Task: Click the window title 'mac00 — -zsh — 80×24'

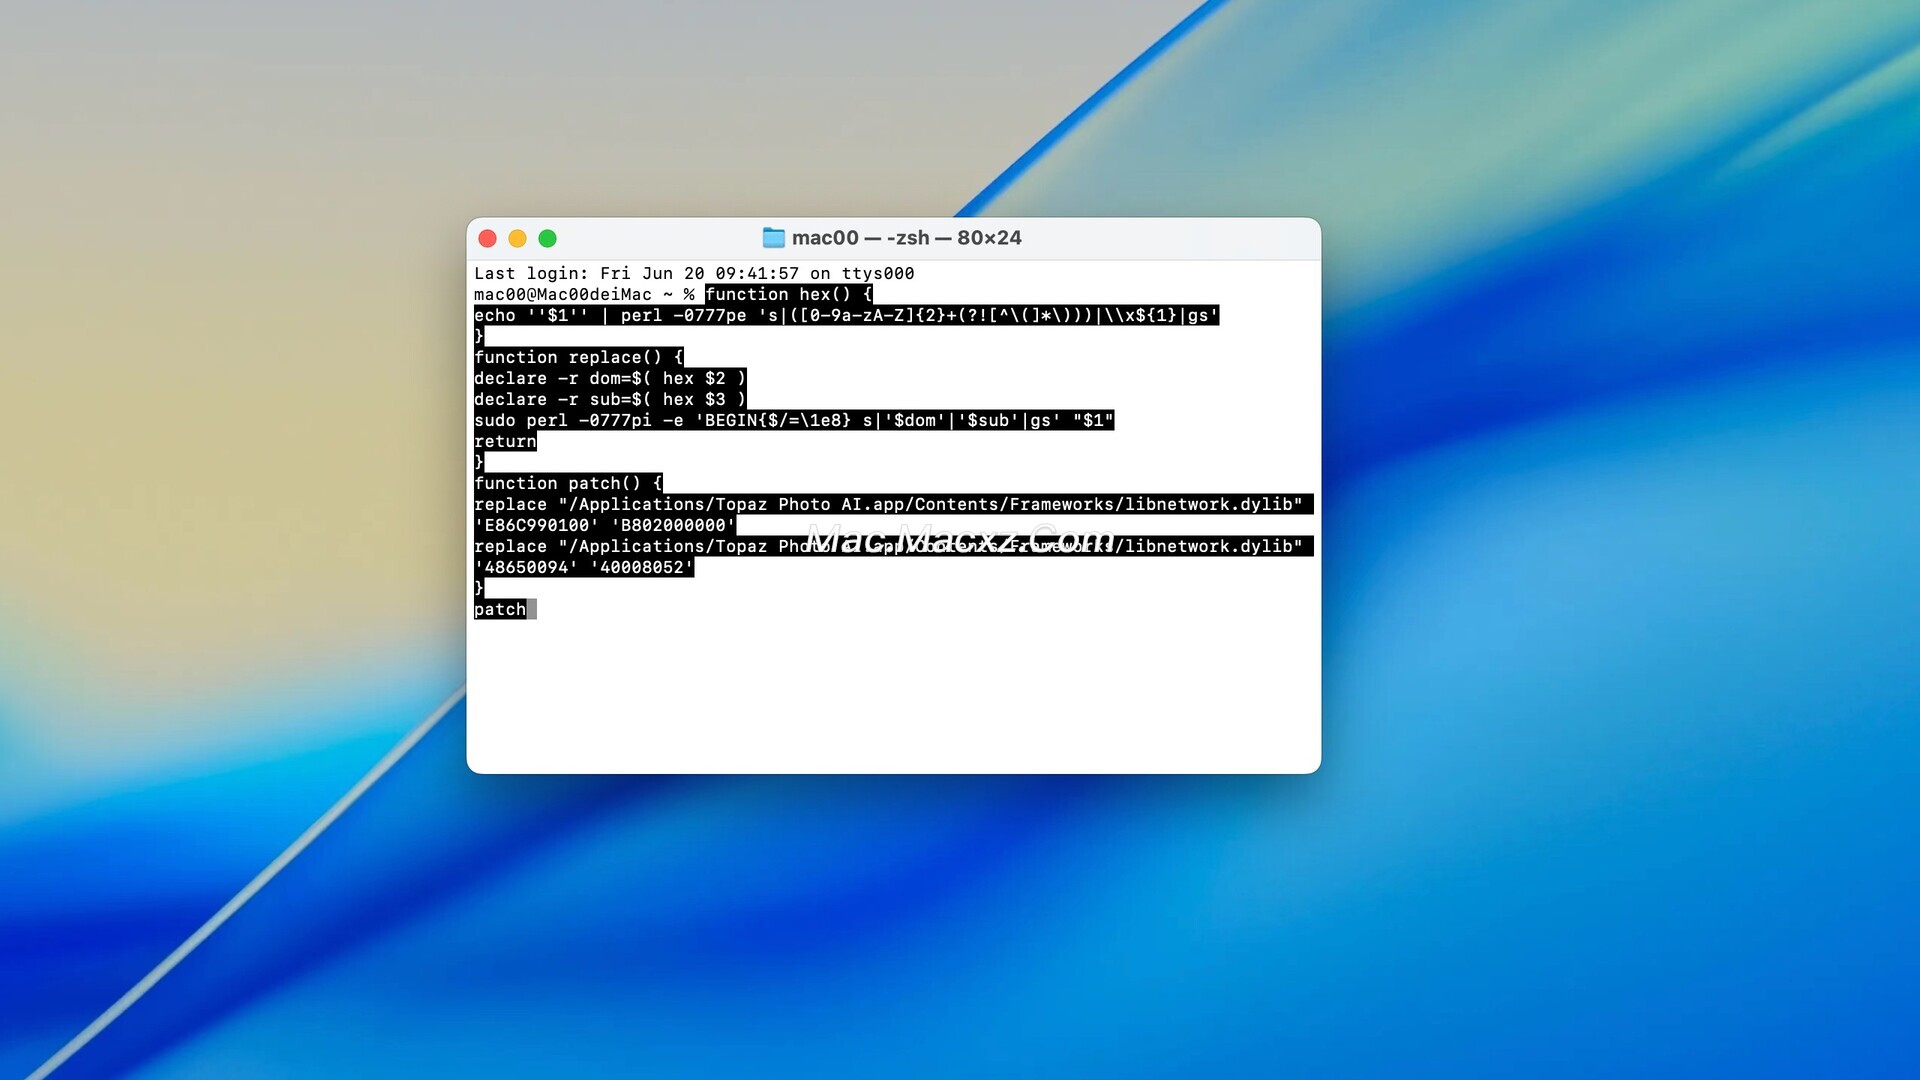Action: point(906,238)
